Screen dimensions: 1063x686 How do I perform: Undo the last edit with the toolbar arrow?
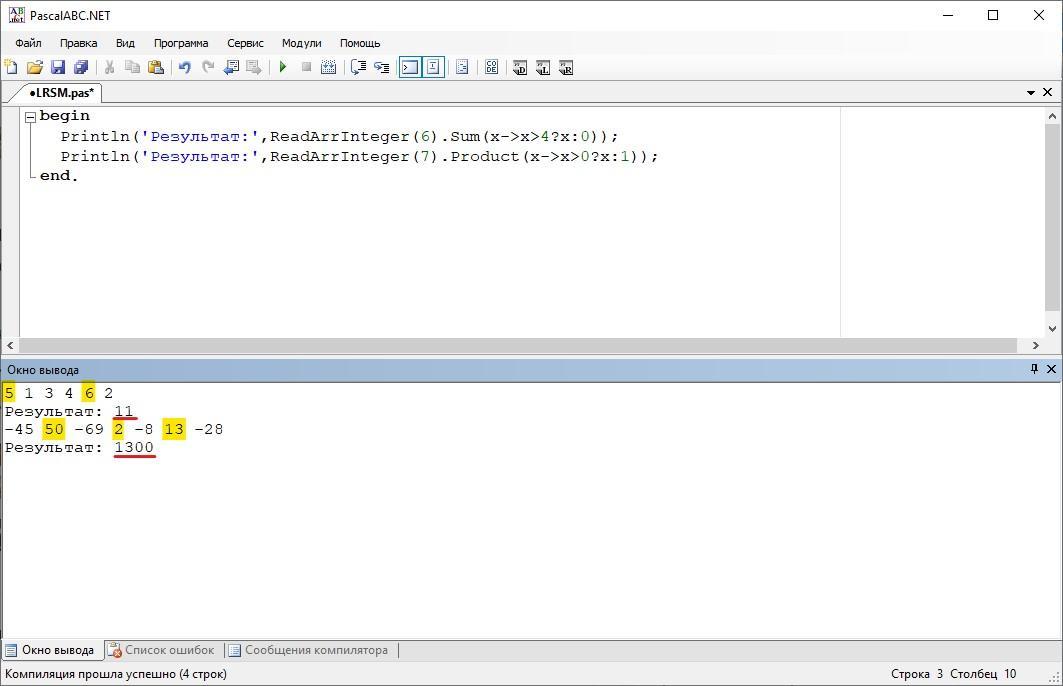pyautogui.click(x=185, y=67)
